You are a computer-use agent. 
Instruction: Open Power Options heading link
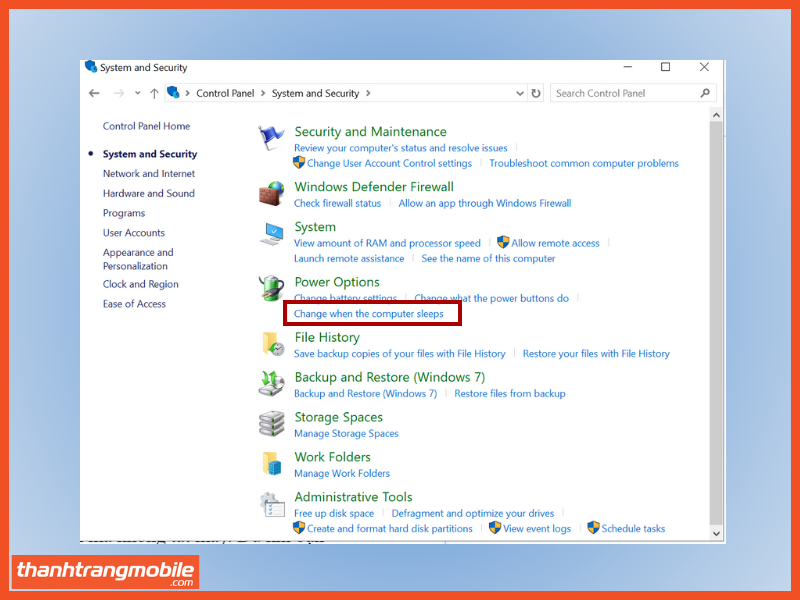pyautogui.click(x=337, y=282)
